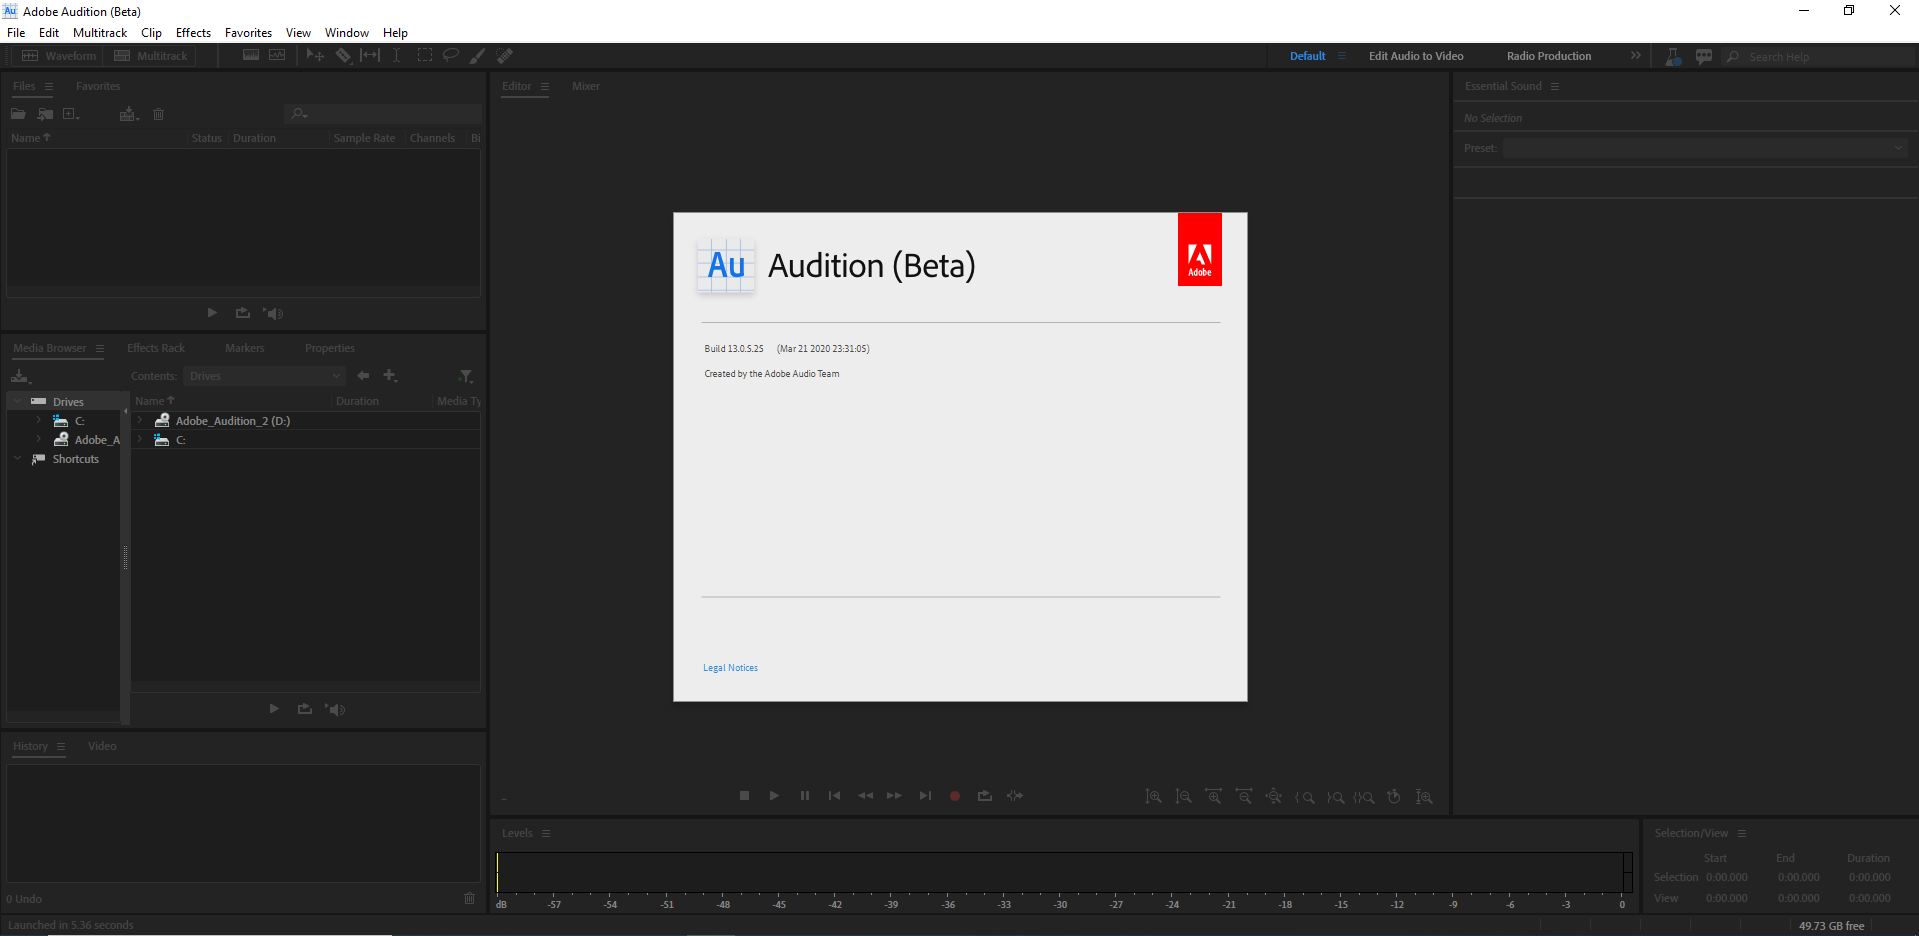1919x936 pixels.
Task: Click Media Browser file type filter icon
Action: (466, 376)
